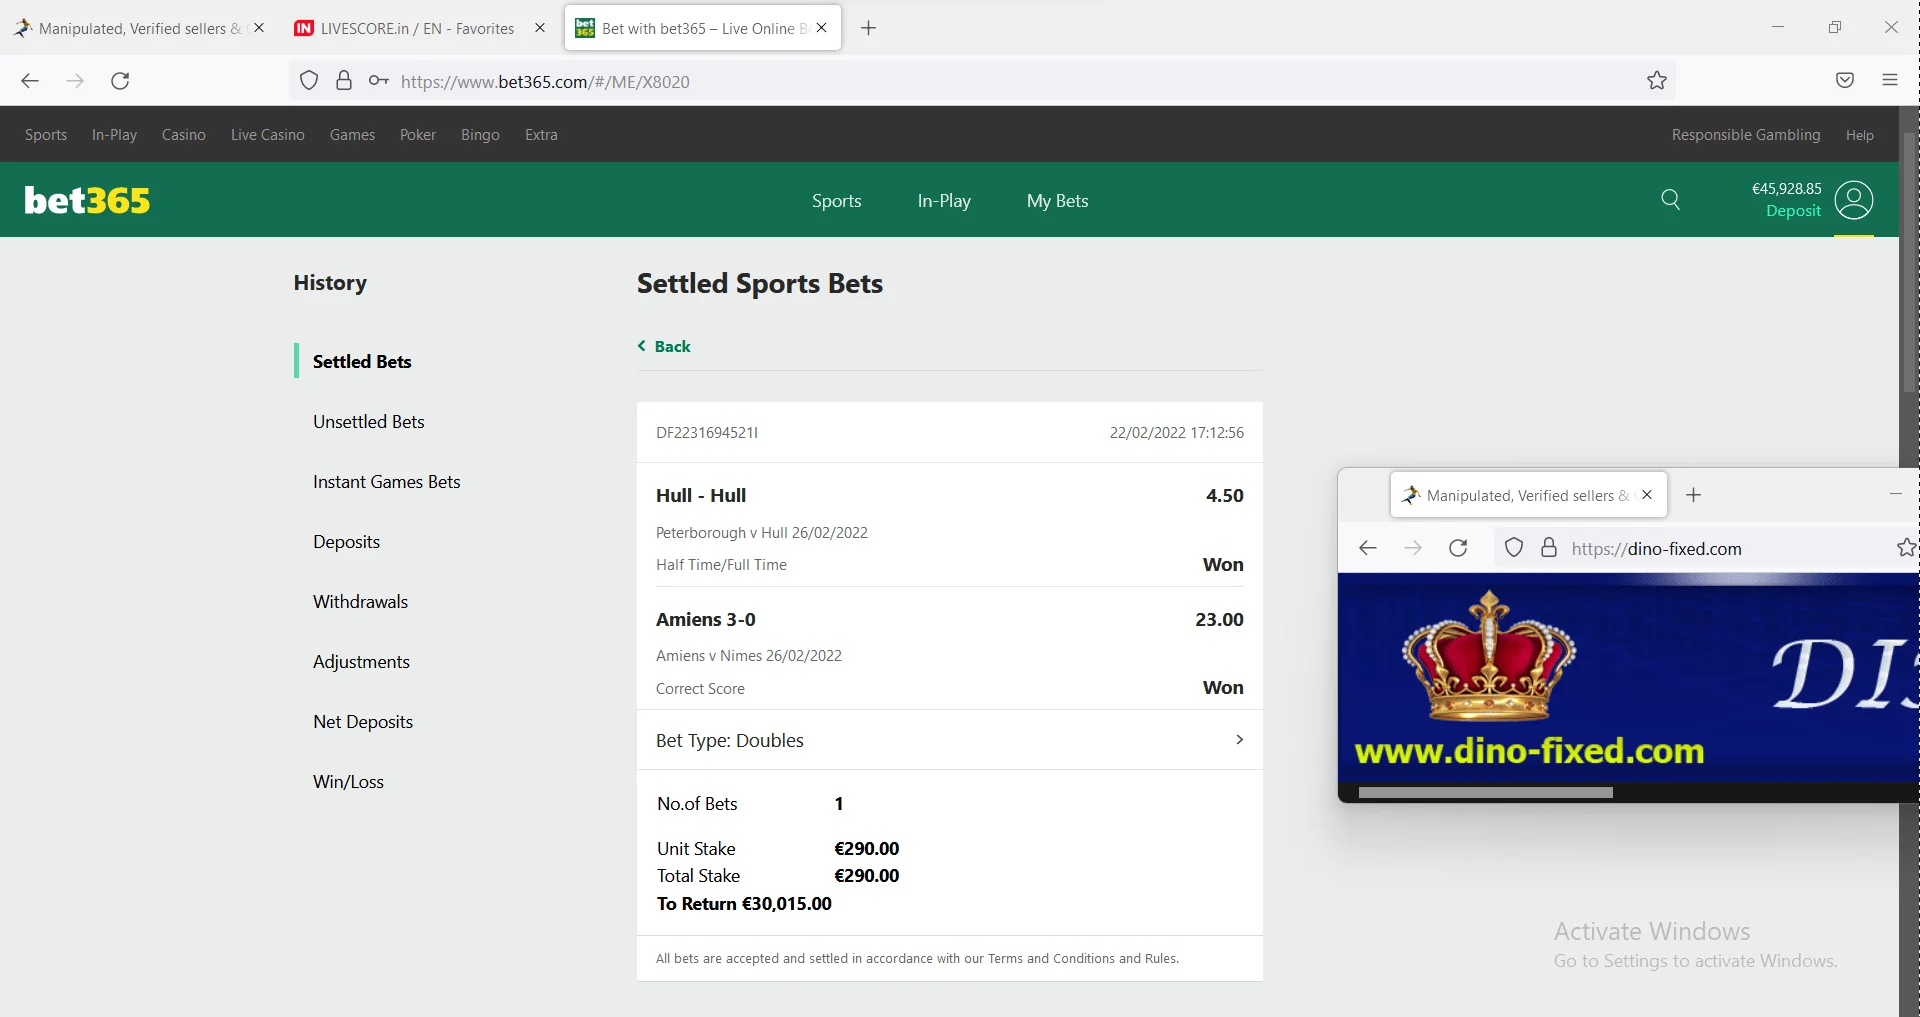Viewport: 1920px width, 1017px height.
Task: Close the LIVESCORE.in Favorites tab
Action: [x=540, y=28]
